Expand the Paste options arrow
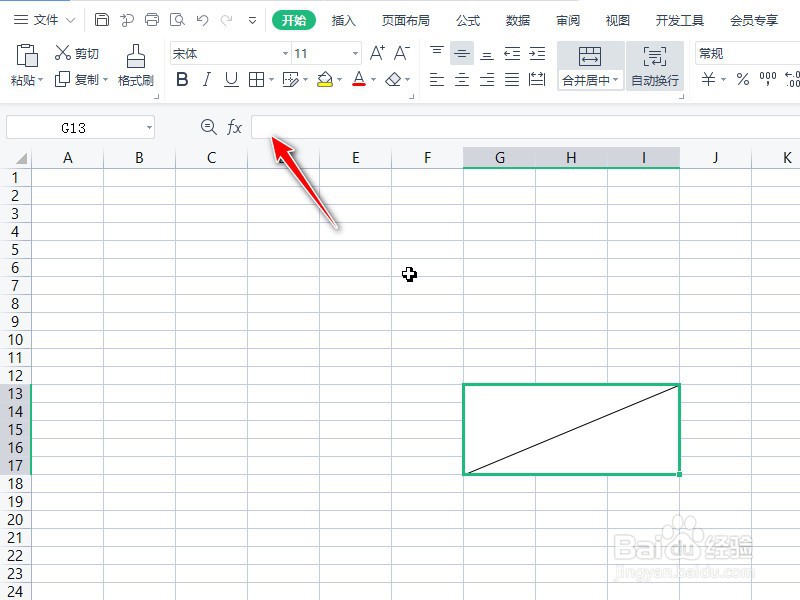Viewport: 800px width, 600px height. pyautogui.click(x=40, y=80)
